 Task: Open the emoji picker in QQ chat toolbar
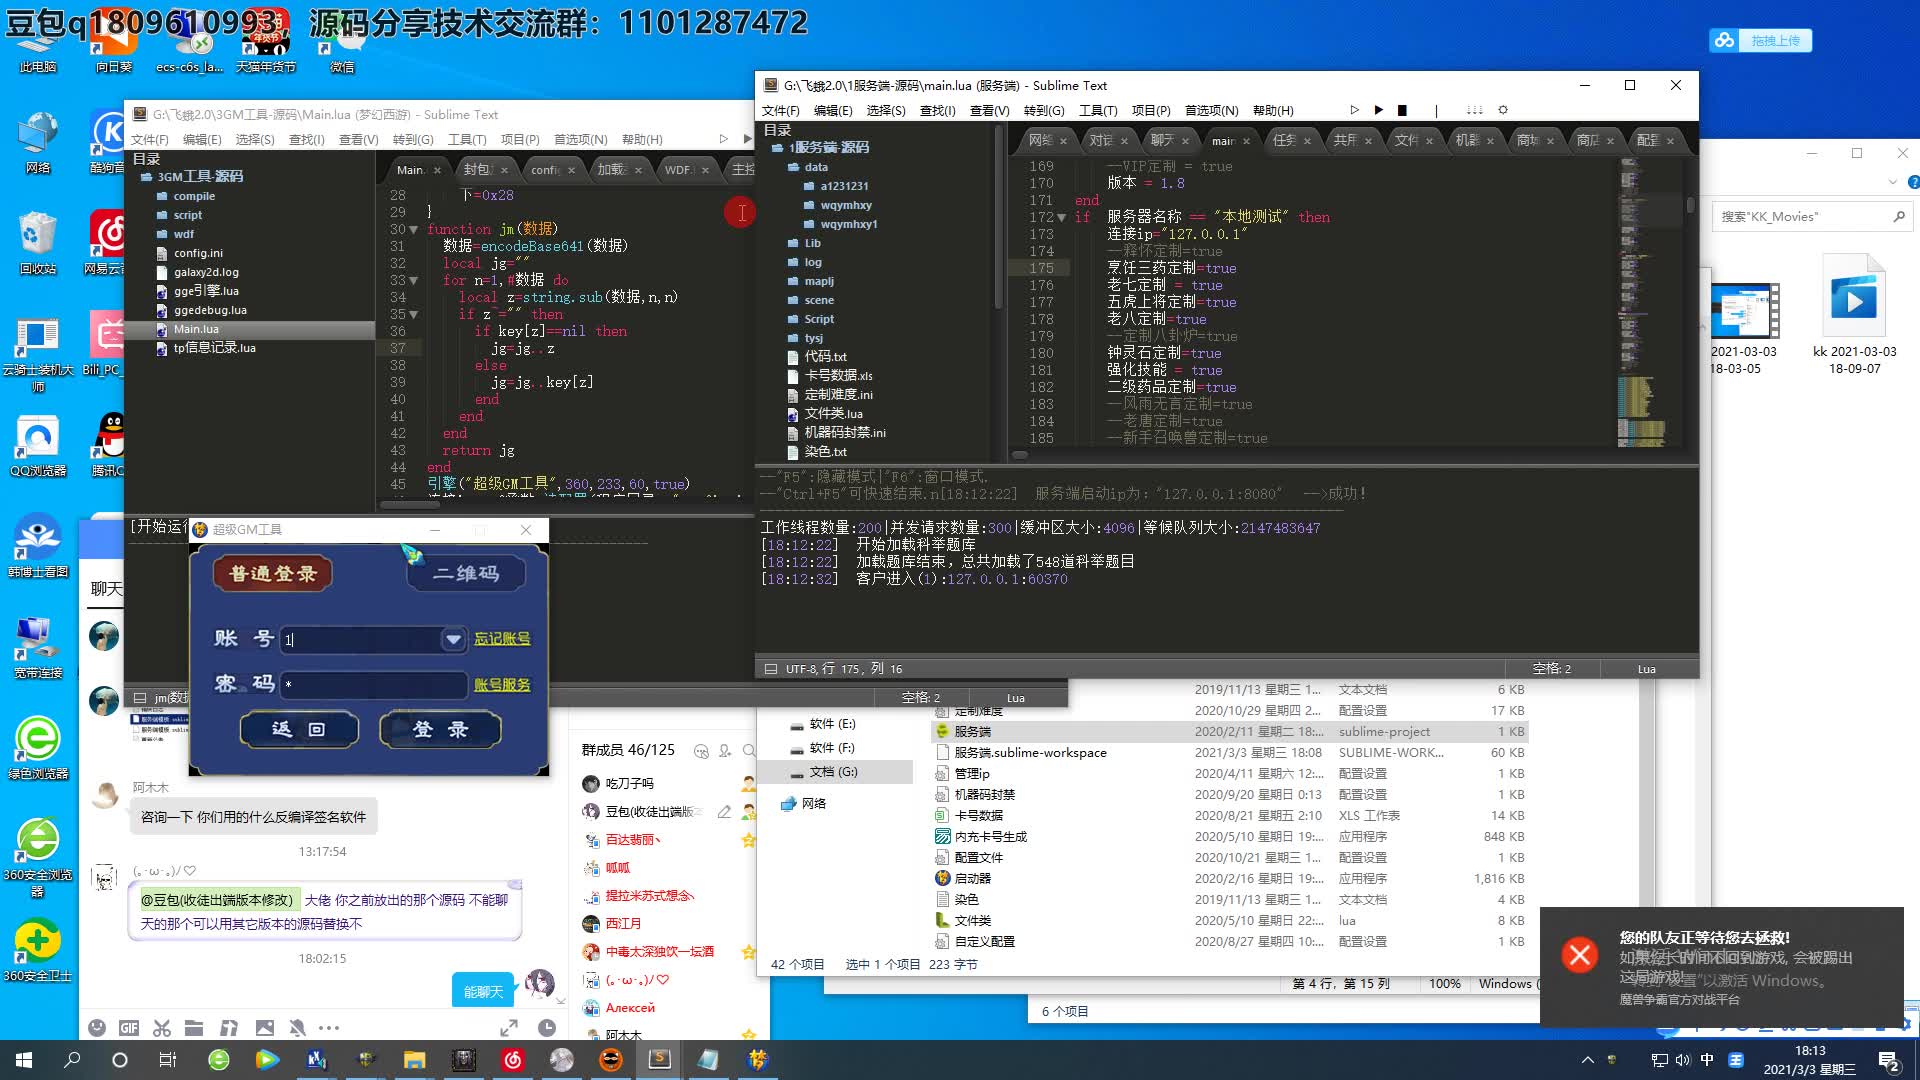[x=97, y=1027]
